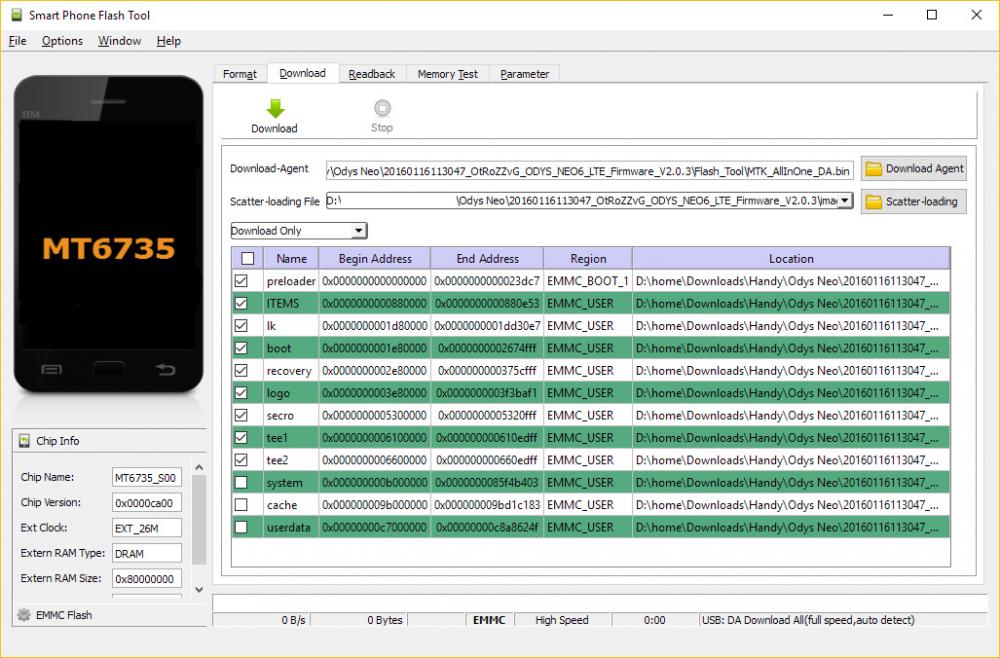The width and height of the screenshot is (1000, 658).
Task: Click the EMMC Flash gear icon
Action: (23, 615)
